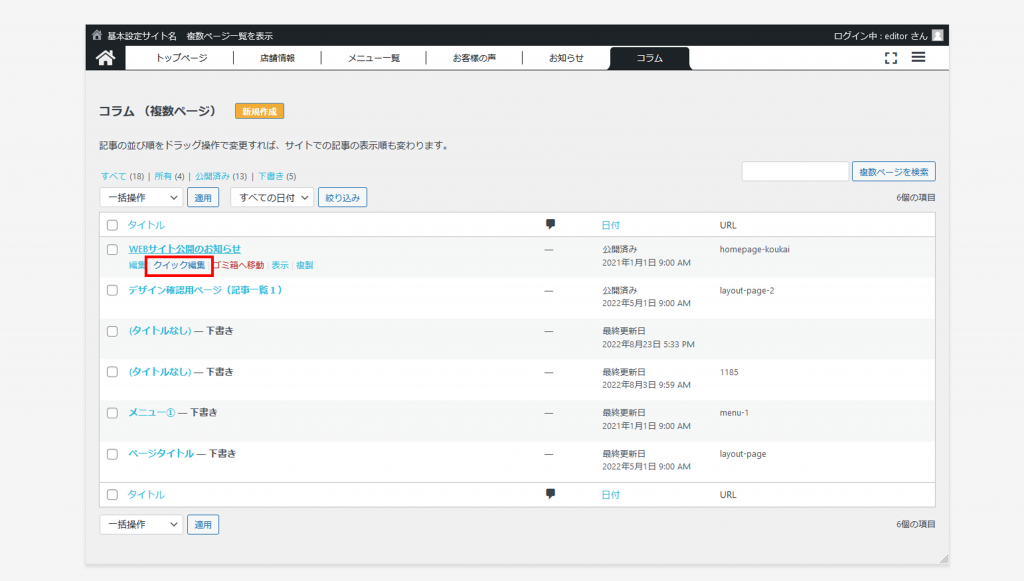Tick the checkbox beside メニュー① draft
The height and width of the screenshot is (581, 1024).
[112, 413]
